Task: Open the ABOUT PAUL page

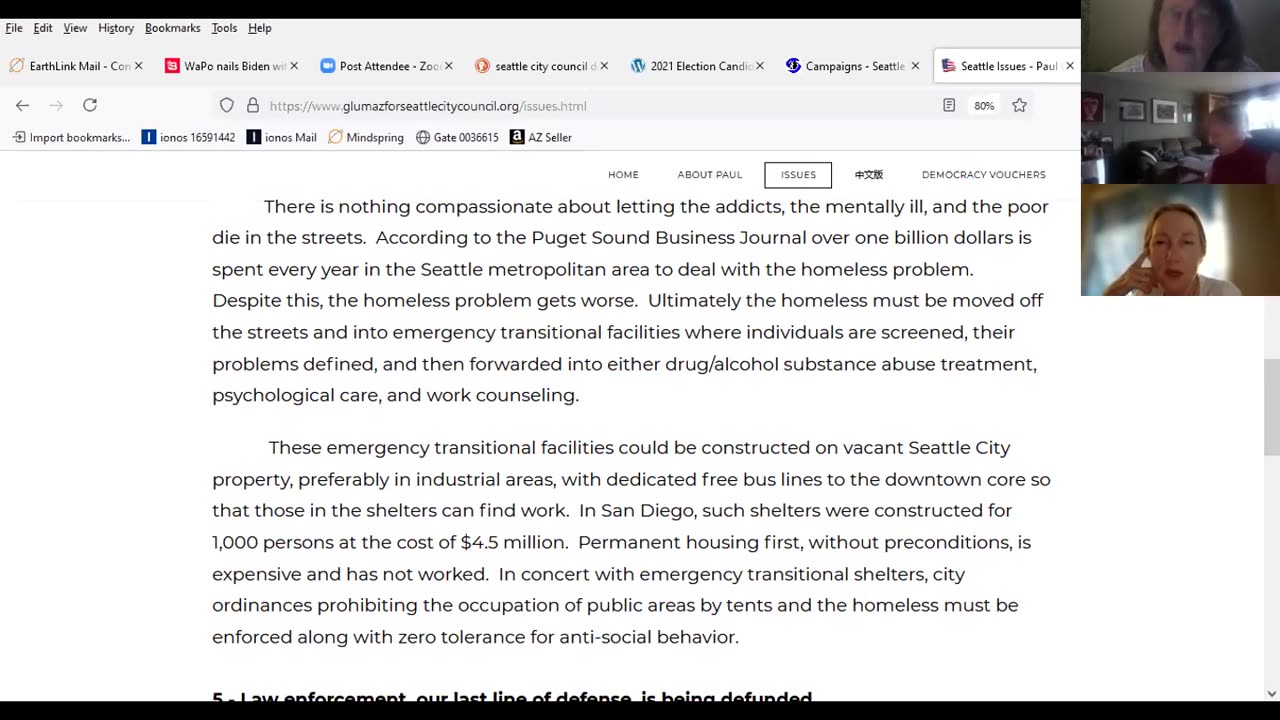Action: pos(710,175)
